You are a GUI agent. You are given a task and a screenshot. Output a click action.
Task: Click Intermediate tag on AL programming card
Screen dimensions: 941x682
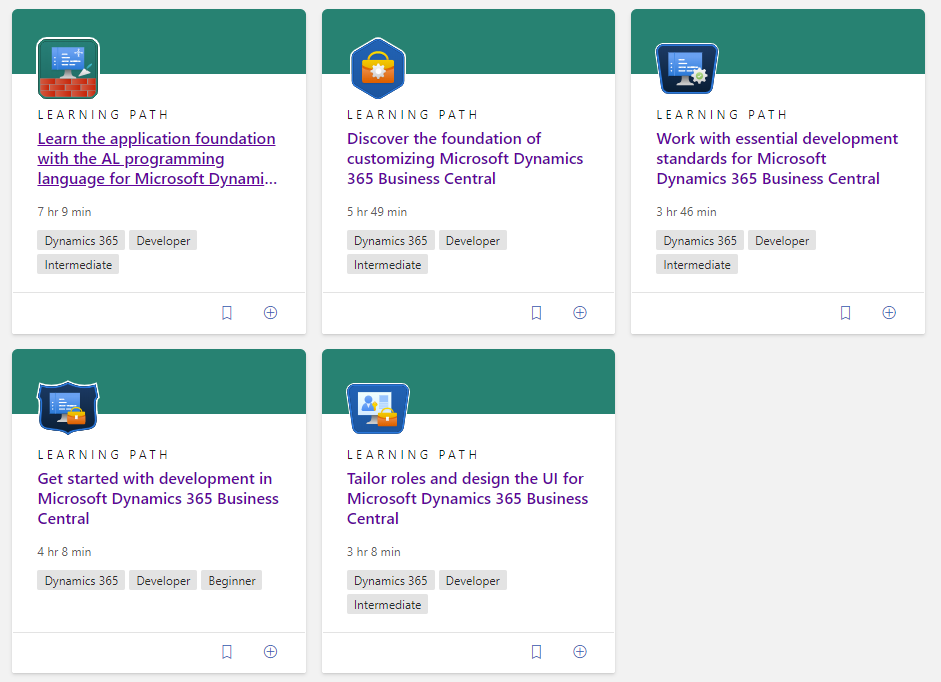pos(78,265)
